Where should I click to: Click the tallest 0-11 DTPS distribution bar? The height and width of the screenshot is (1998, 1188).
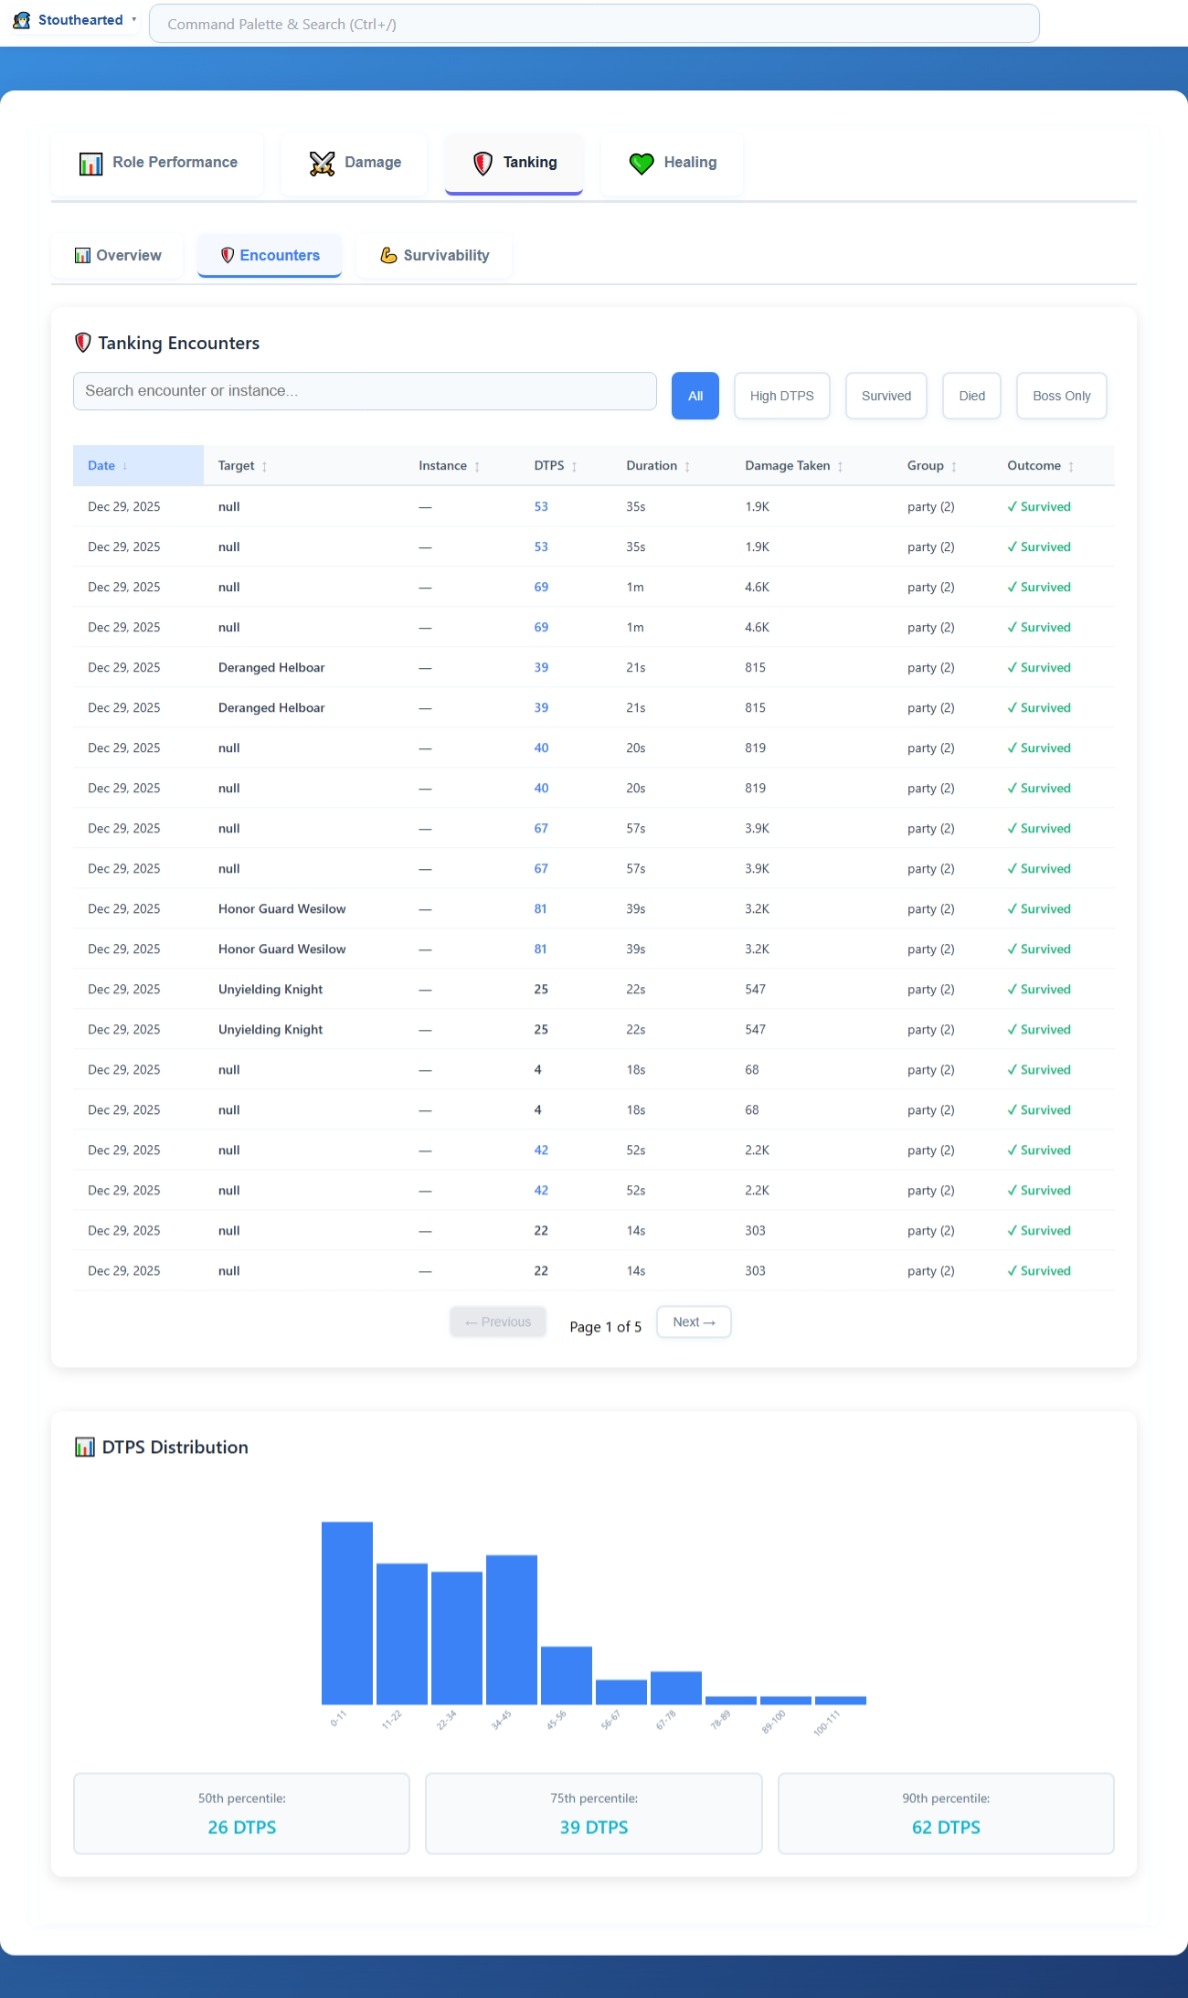(x=347, y=1612)
